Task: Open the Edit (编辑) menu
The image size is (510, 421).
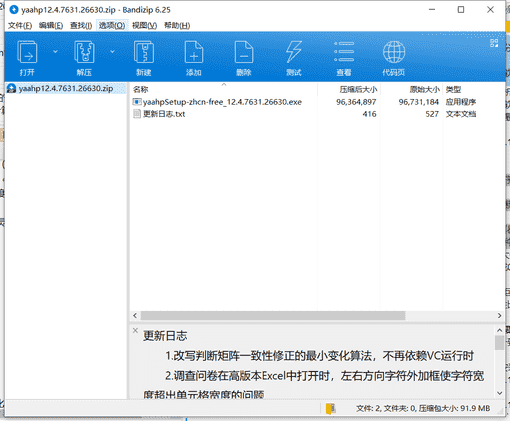Action: click(x=51, y=25)
